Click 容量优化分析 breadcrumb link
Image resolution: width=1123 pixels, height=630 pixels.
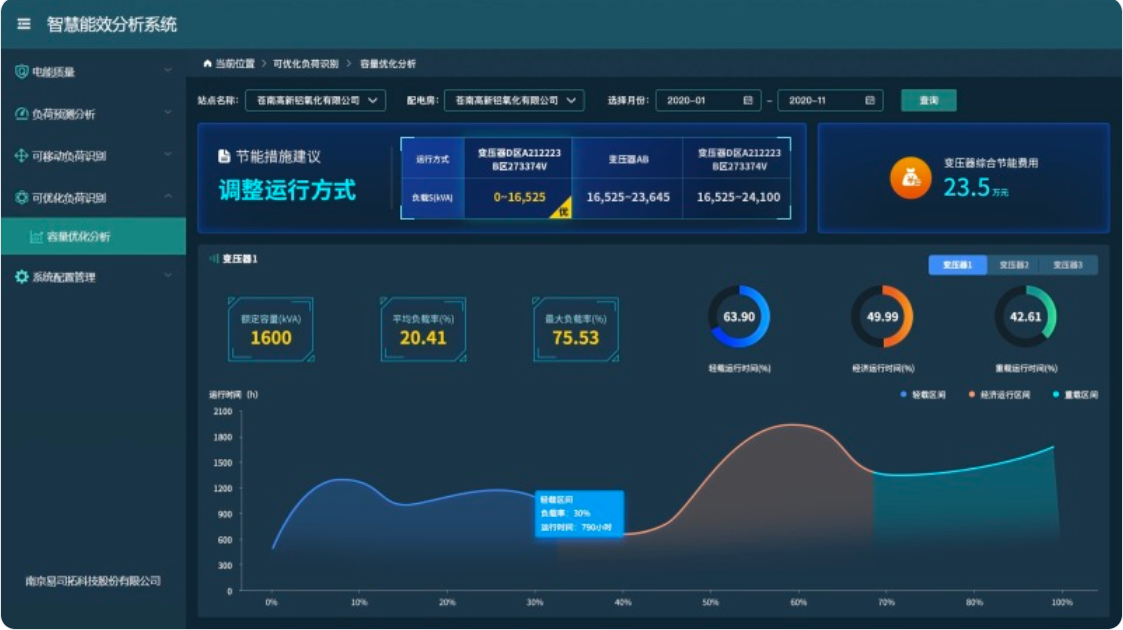click(387, 64)
